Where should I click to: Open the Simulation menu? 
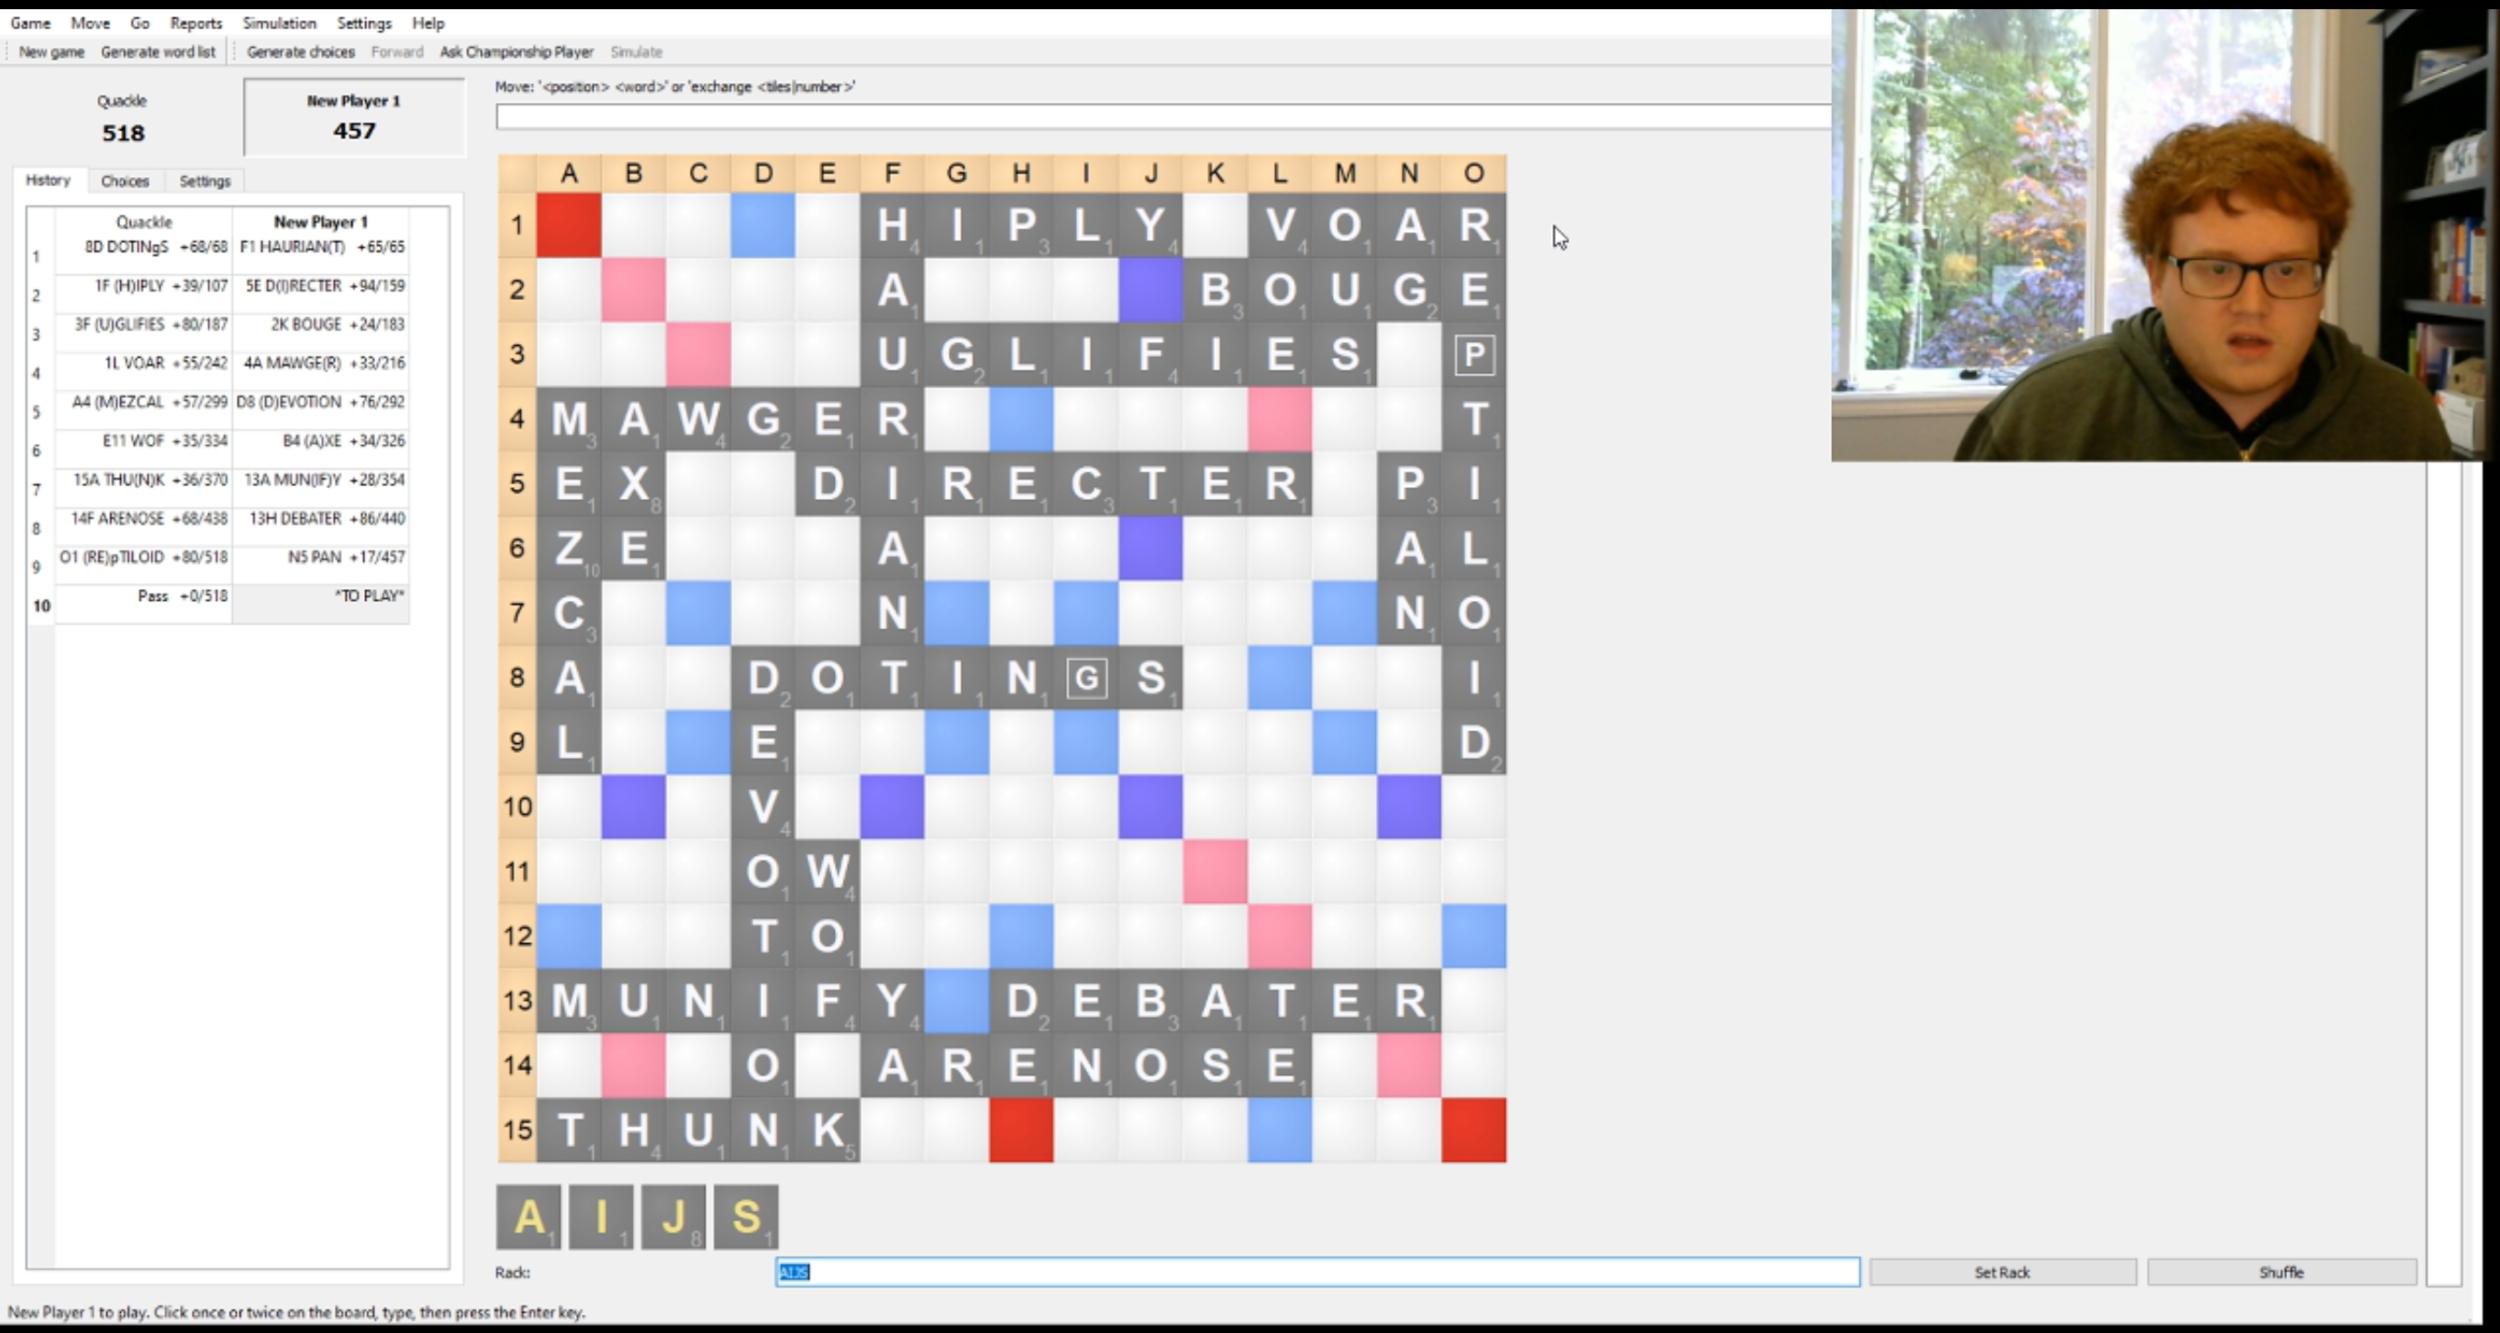(279, 23)
